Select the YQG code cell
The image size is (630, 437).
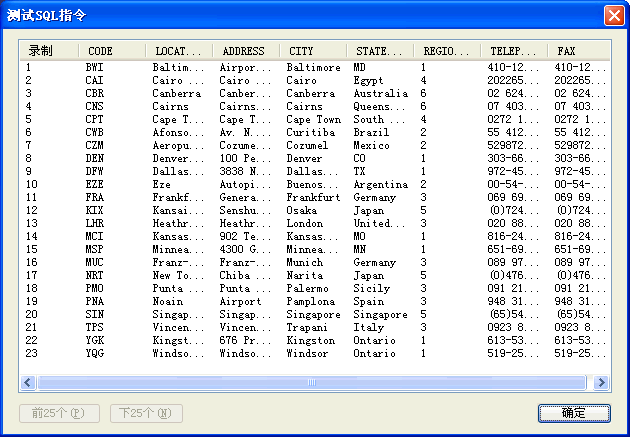click(x=94, y=353)
